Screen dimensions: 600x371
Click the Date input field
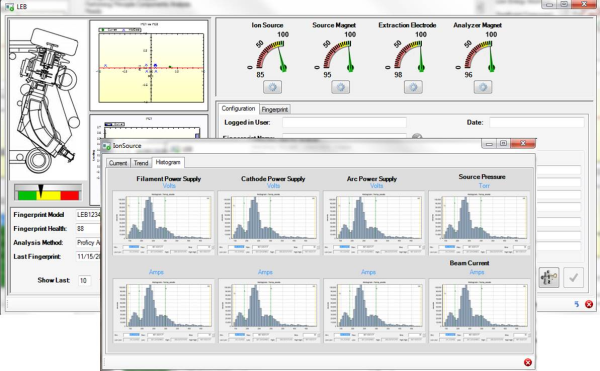click(x=537, y=122)
